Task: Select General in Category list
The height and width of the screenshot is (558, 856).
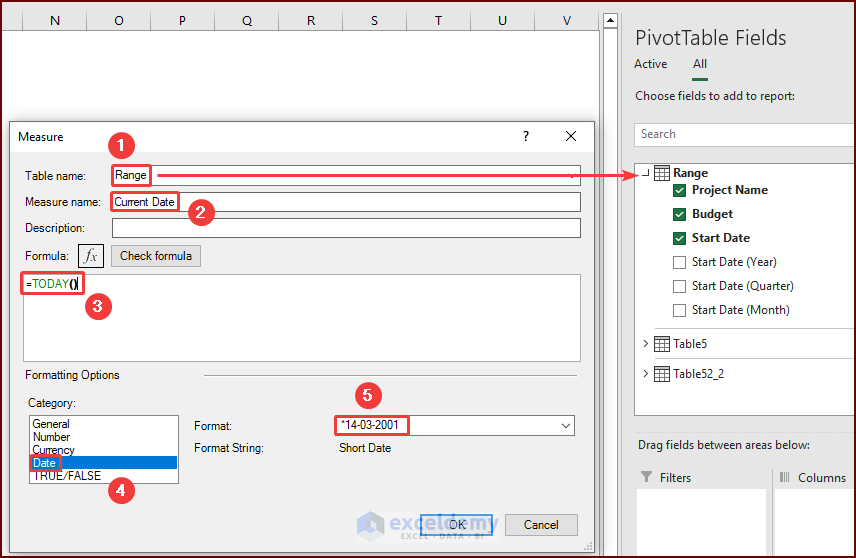Action: tap(103, 424)
